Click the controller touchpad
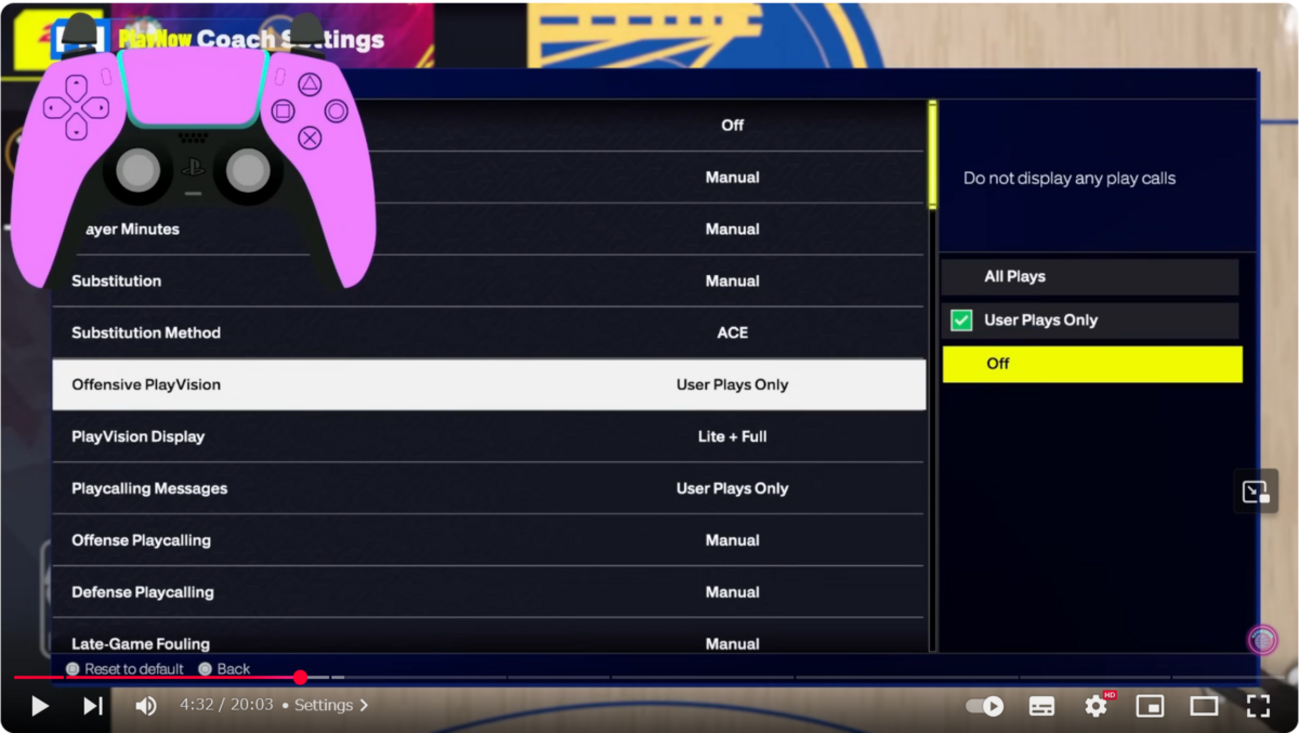Image resolution: width=1299 pixels, height=733 pixels. coord(193,88)
